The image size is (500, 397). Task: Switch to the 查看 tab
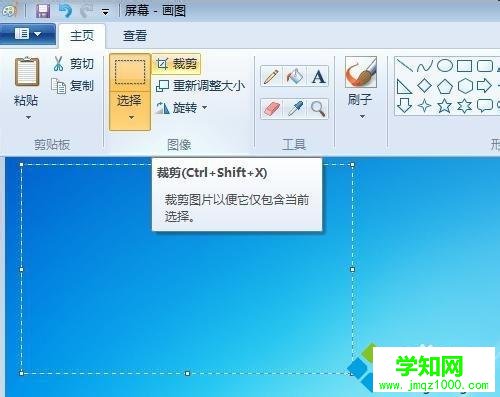[135, 36]
